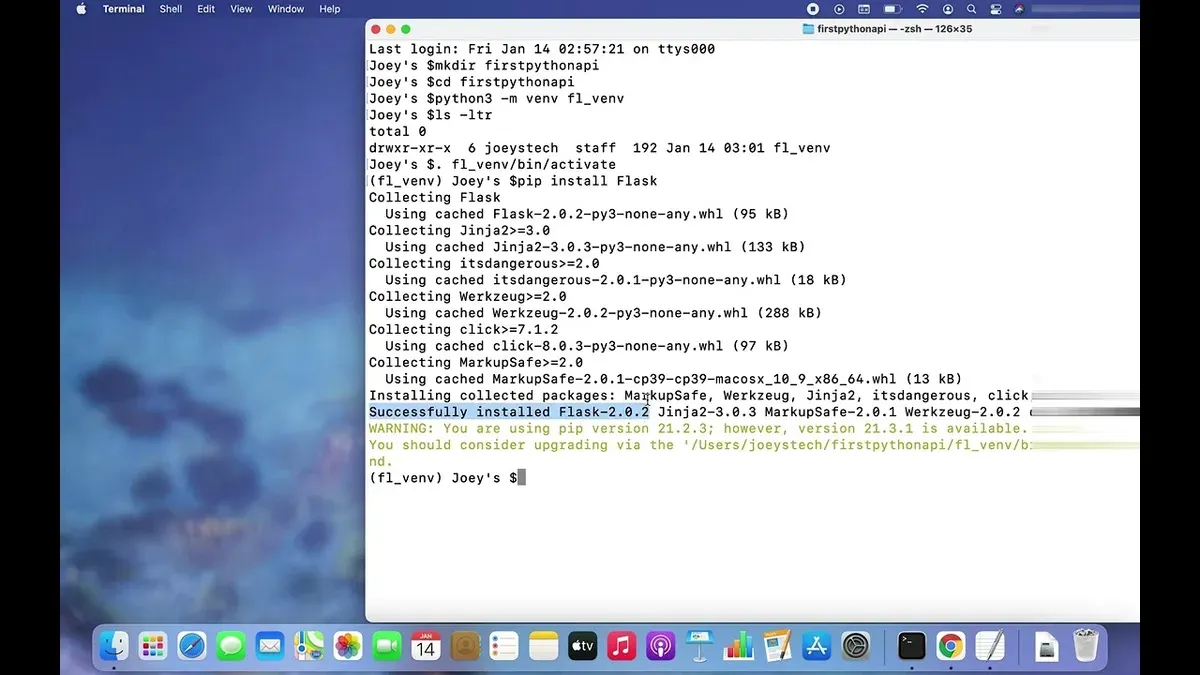Click the document stack in the Dock
The image size is (1200, 675).
point(1045,646)
